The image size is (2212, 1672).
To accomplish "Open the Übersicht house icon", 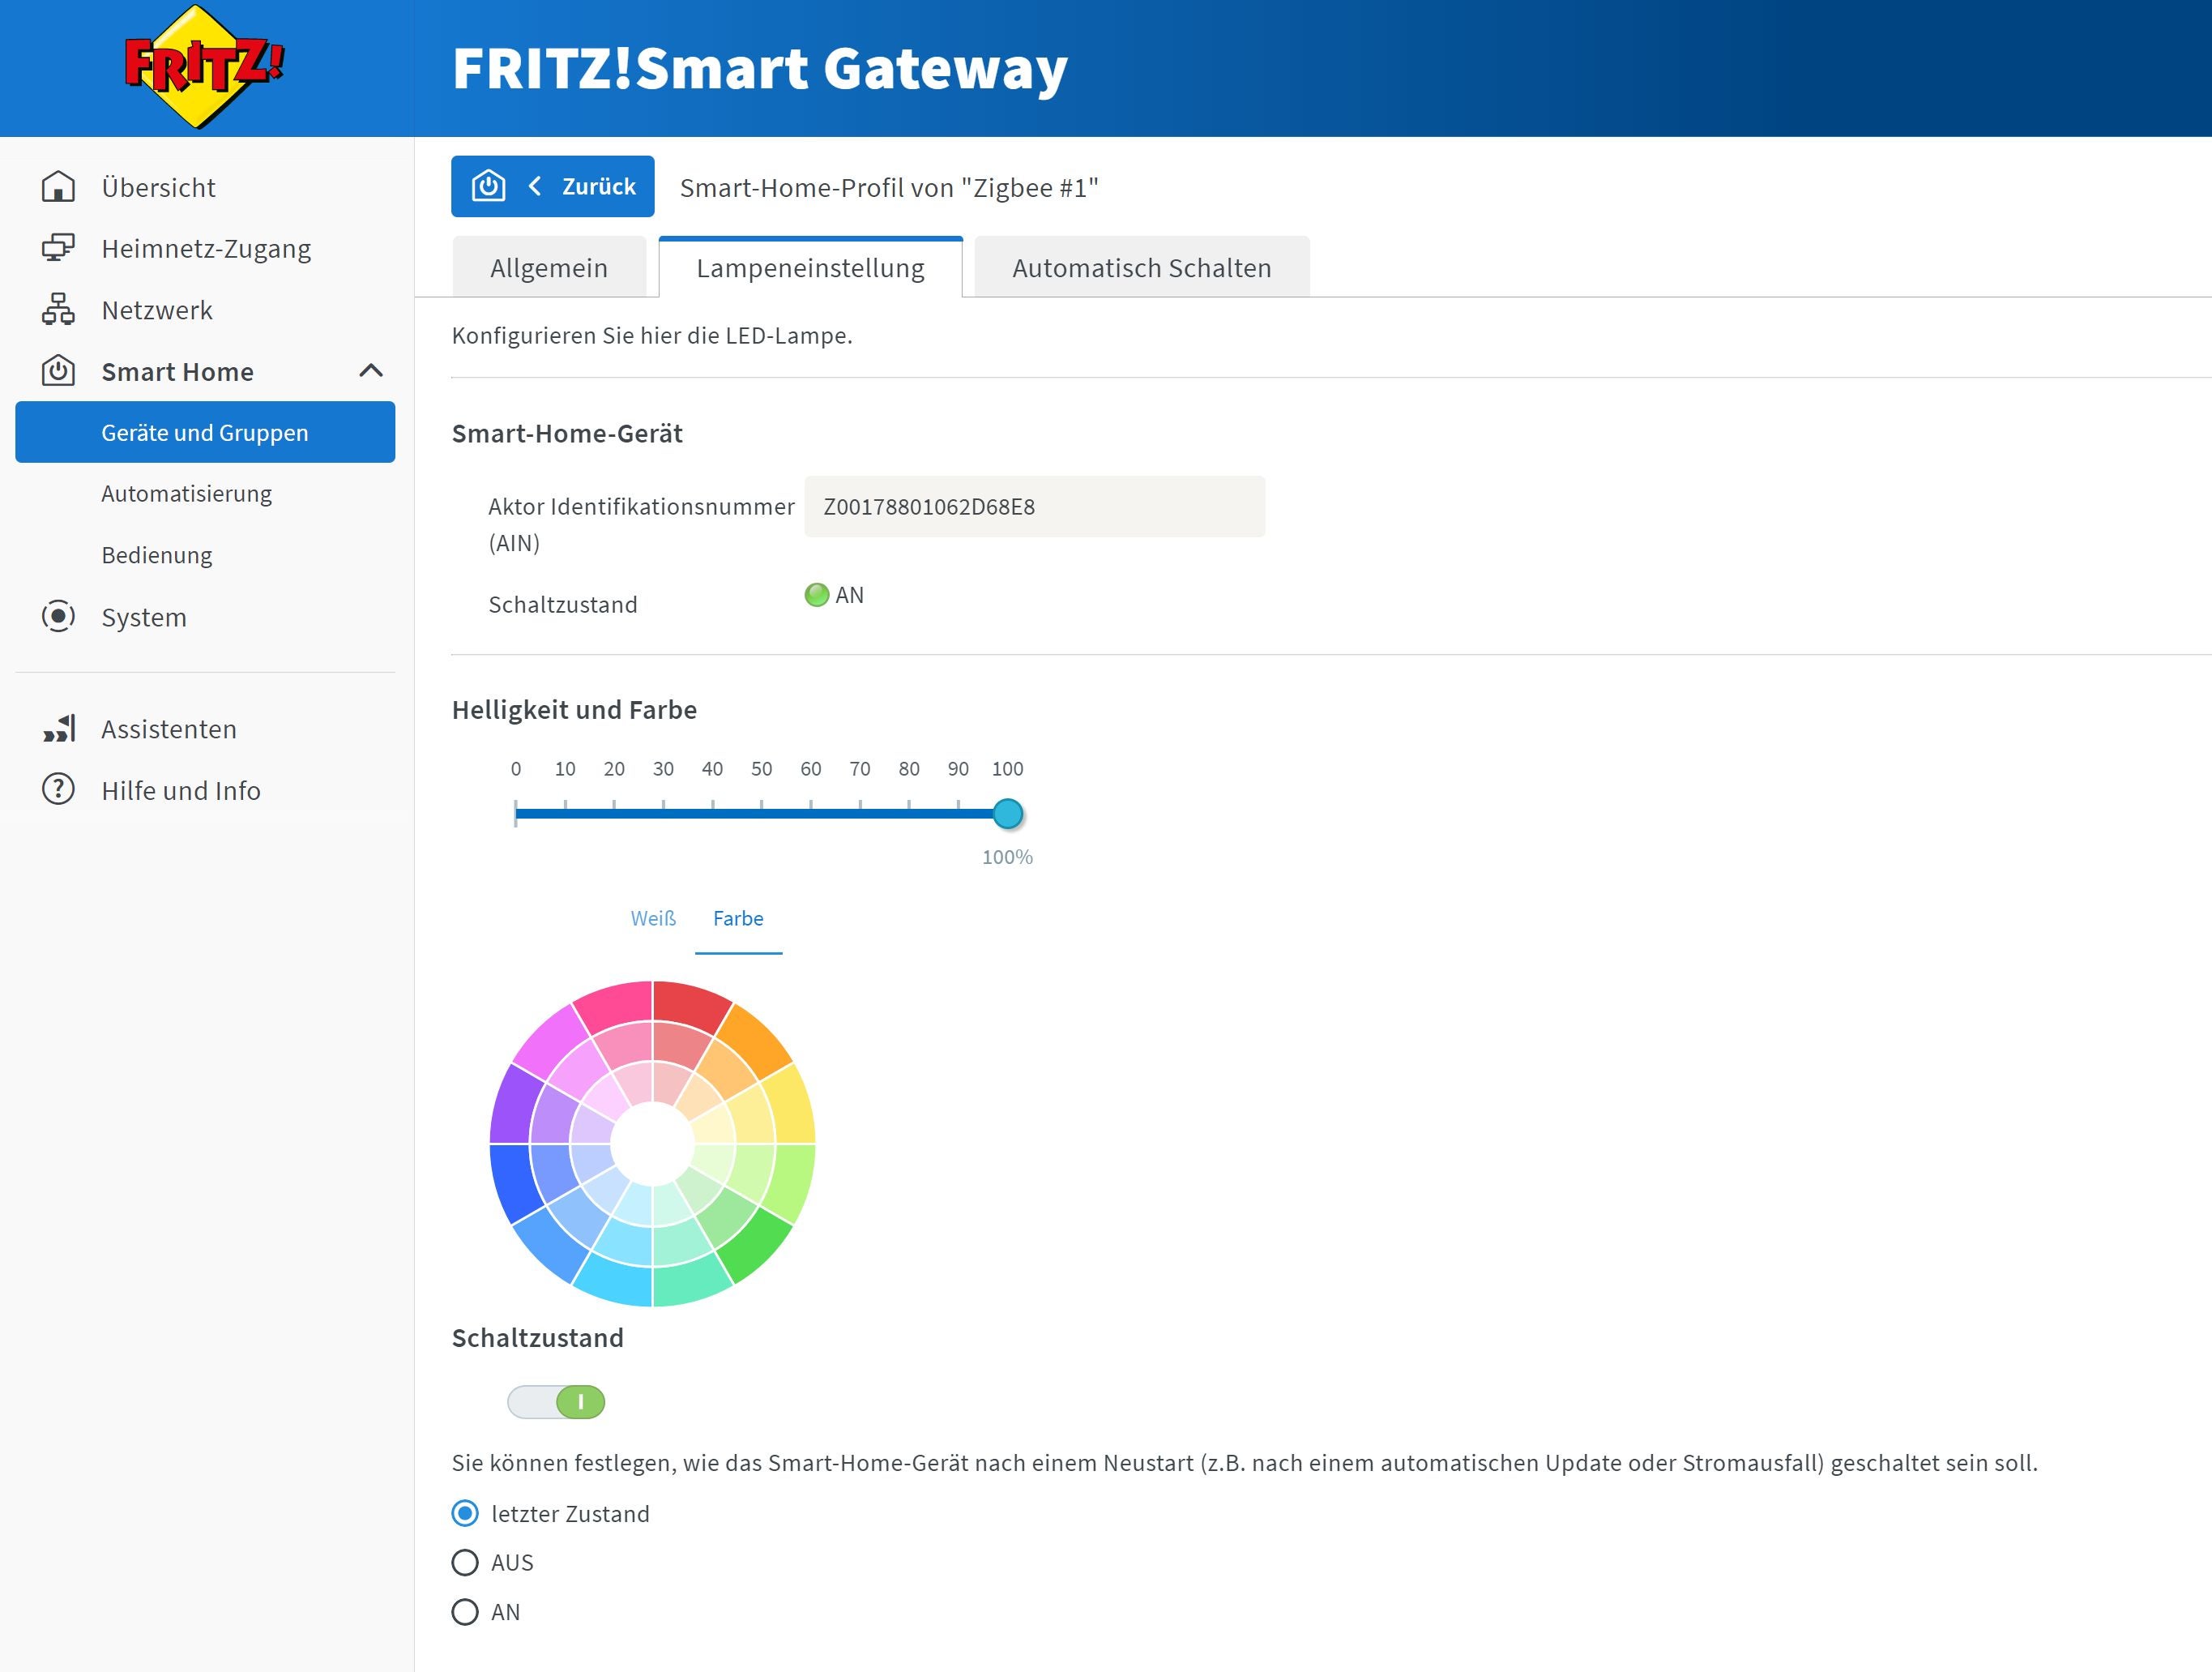I will 58,187.
